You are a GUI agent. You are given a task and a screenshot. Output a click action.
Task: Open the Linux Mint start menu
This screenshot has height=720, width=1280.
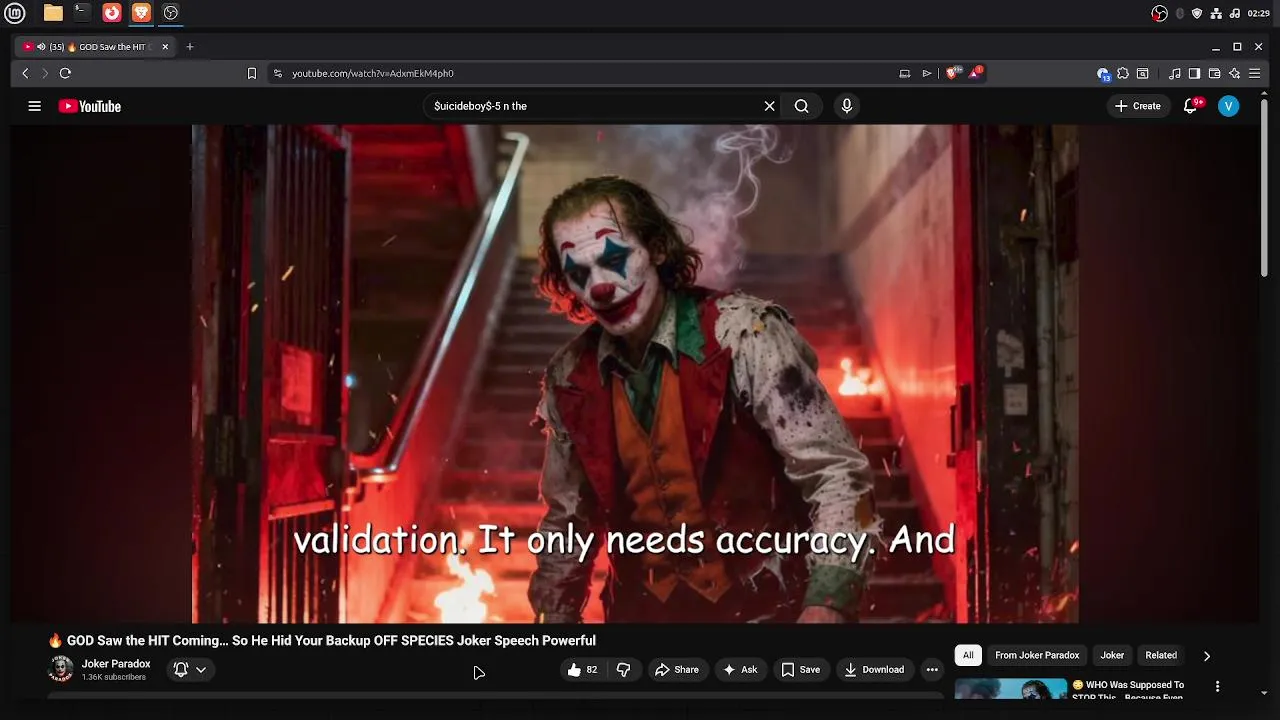click(x=14, y=13)
